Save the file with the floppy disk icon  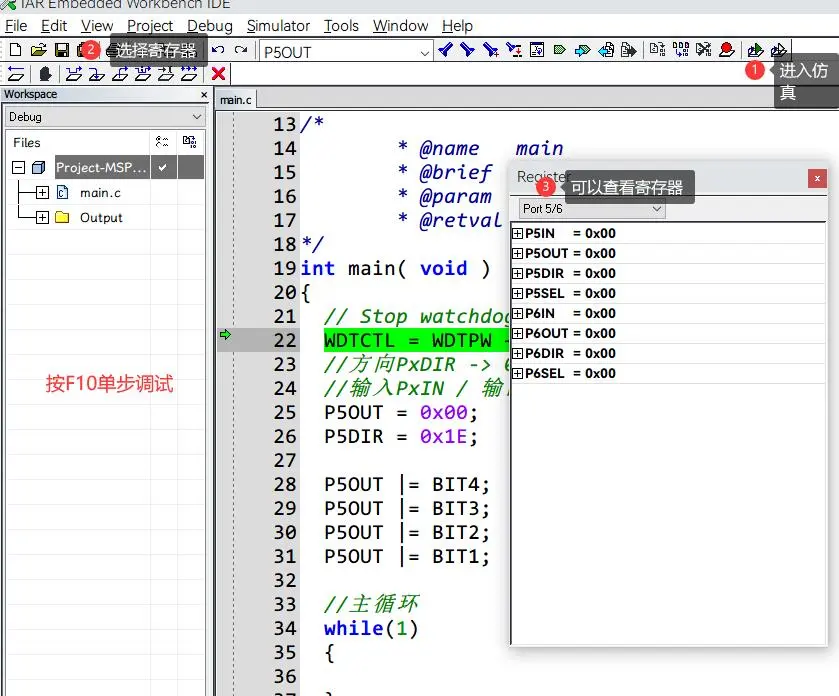(61, 49)
